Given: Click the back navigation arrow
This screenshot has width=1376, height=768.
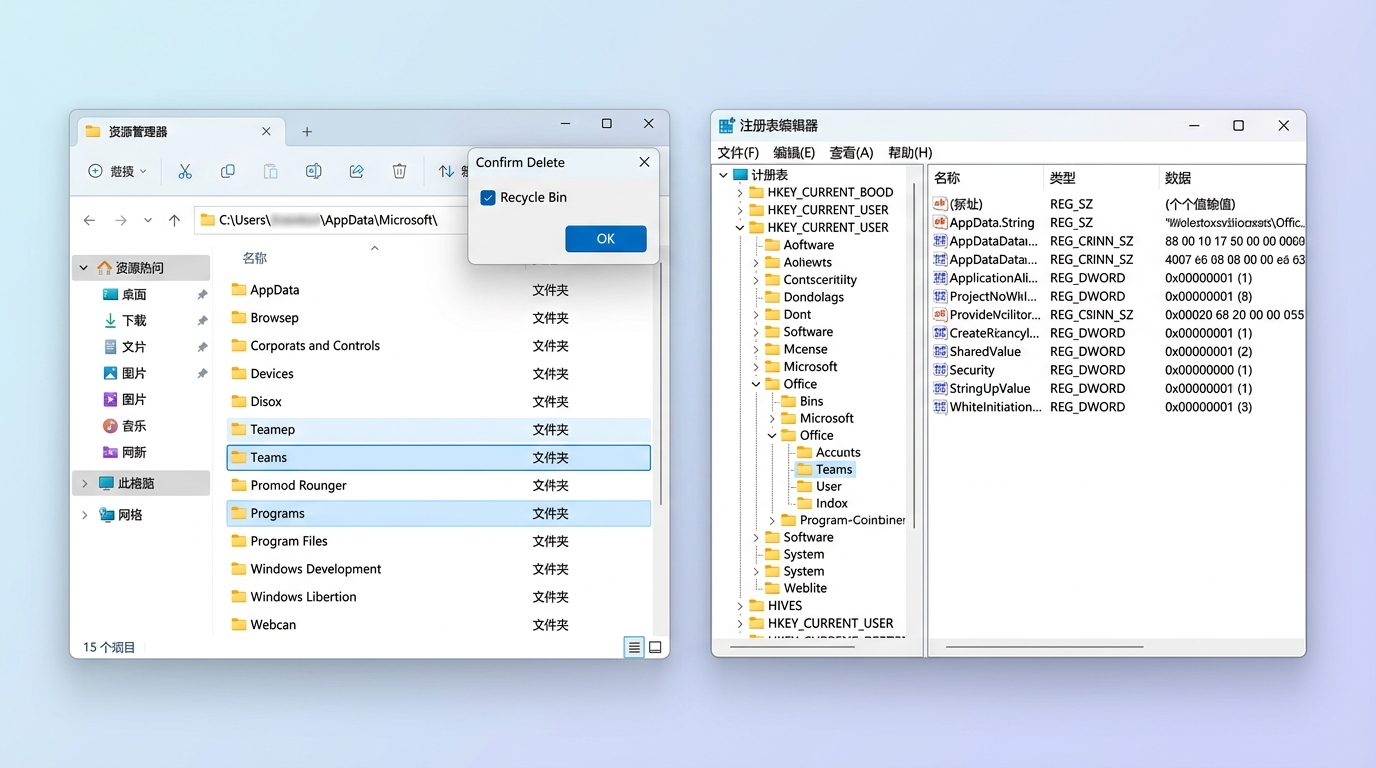Looking at the screenshot, I should (90, 220).
